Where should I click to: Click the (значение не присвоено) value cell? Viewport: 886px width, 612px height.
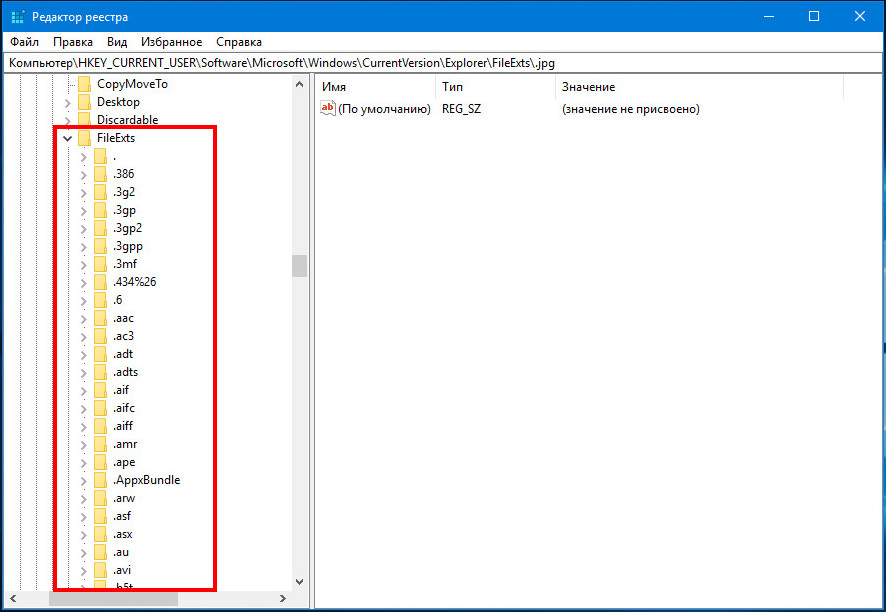pyautogui.click(x=631, y=108)
